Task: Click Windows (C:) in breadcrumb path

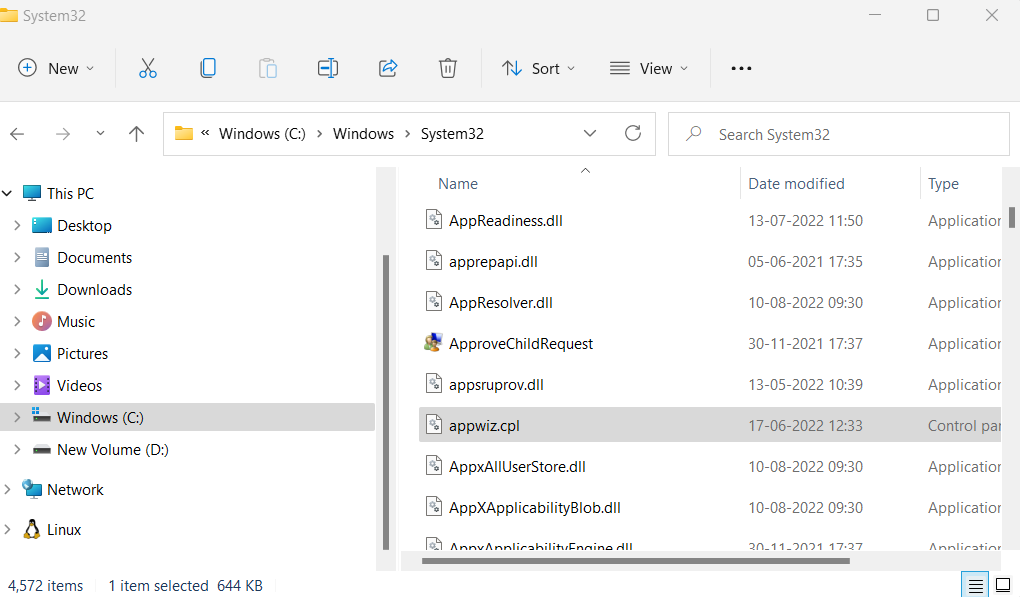Action: [262, 134]
